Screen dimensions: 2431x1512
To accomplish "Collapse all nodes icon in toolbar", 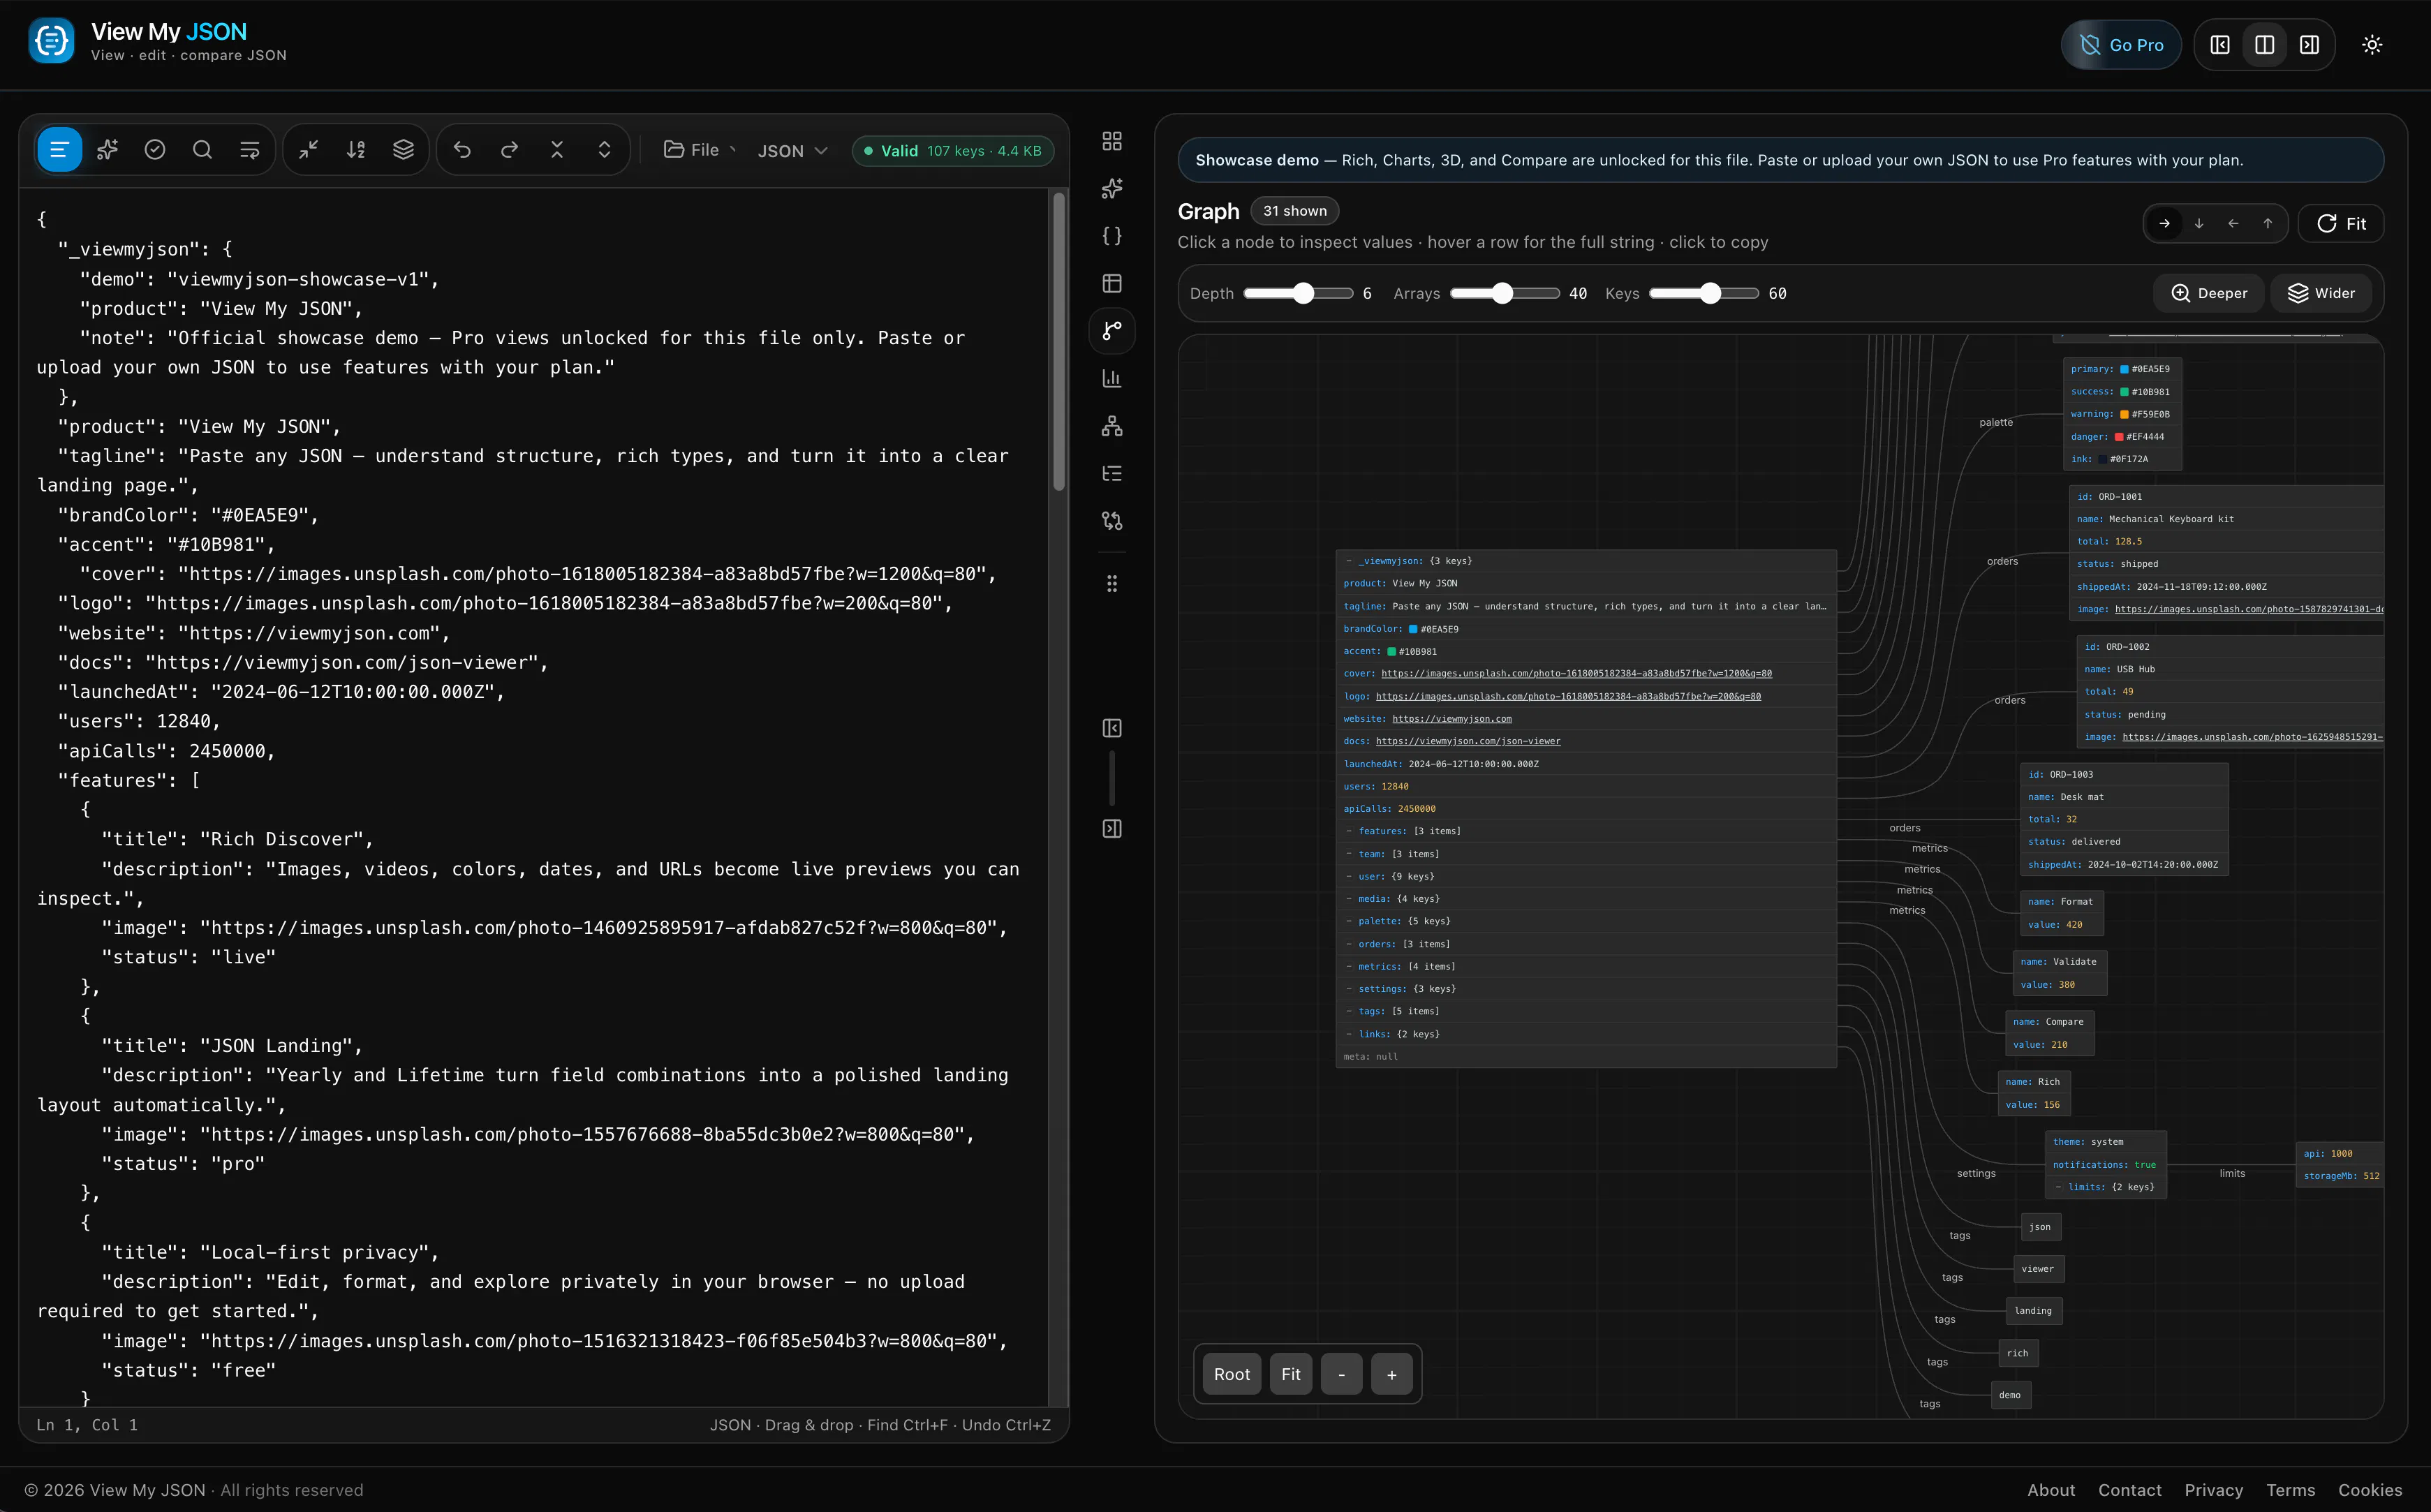I will pyautogui.click(x=557, y=150).
